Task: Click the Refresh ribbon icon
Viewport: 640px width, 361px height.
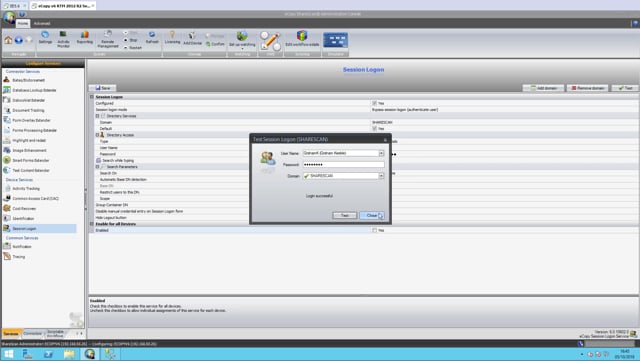Action: 152,38
